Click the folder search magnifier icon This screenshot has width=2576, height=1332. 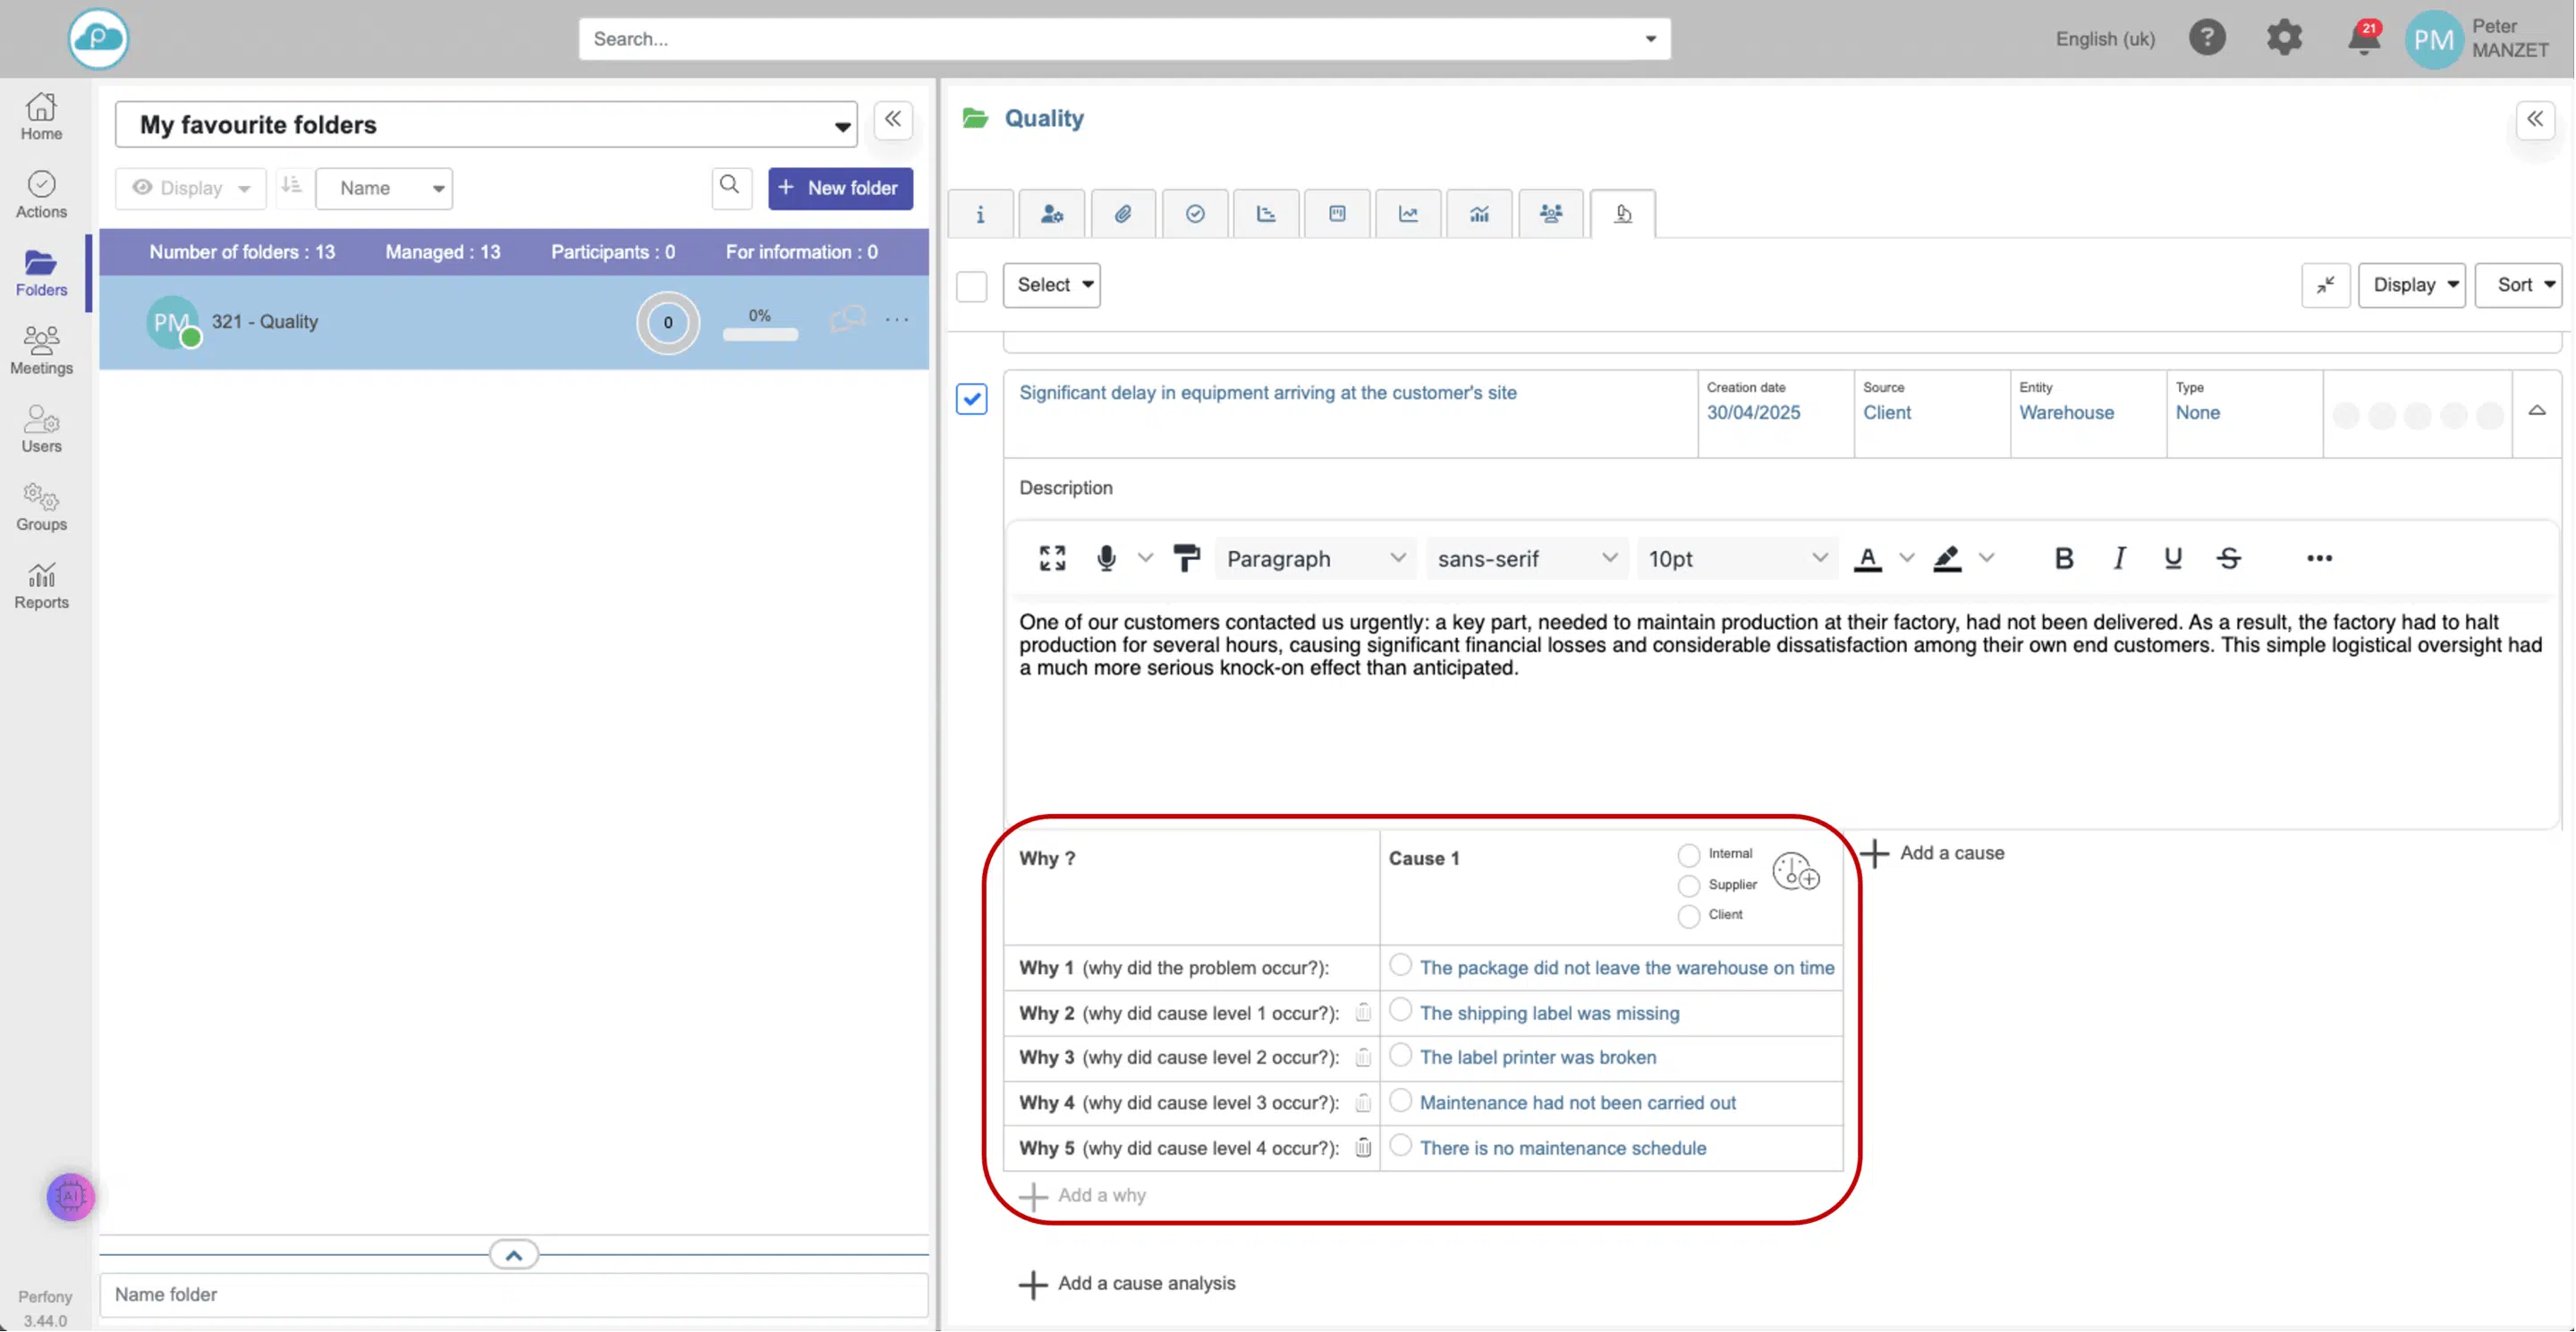pyautogui.click(x=730, y=186)
